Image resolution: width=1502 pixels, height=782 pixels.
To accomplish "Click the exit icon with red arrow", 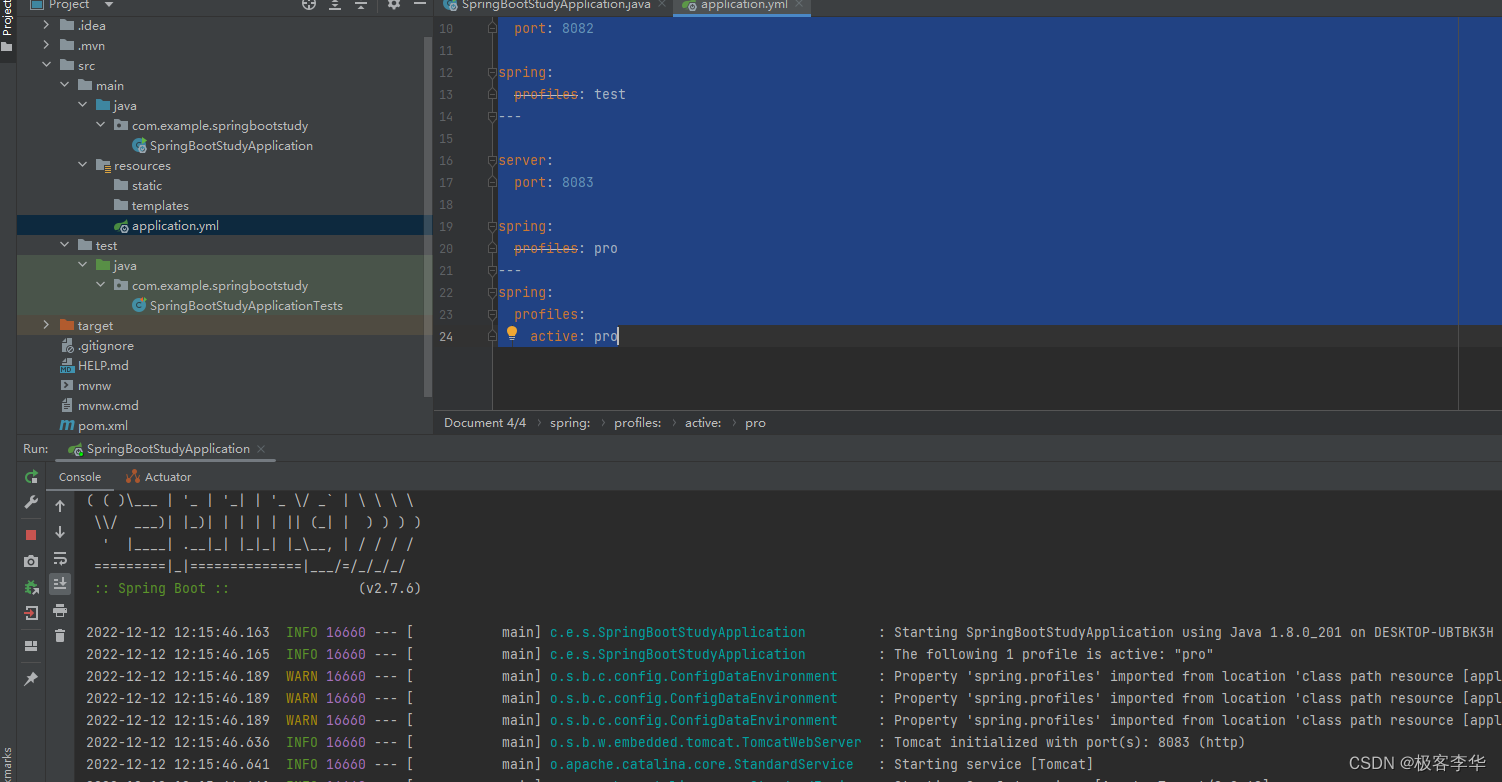I will (31, 613).
